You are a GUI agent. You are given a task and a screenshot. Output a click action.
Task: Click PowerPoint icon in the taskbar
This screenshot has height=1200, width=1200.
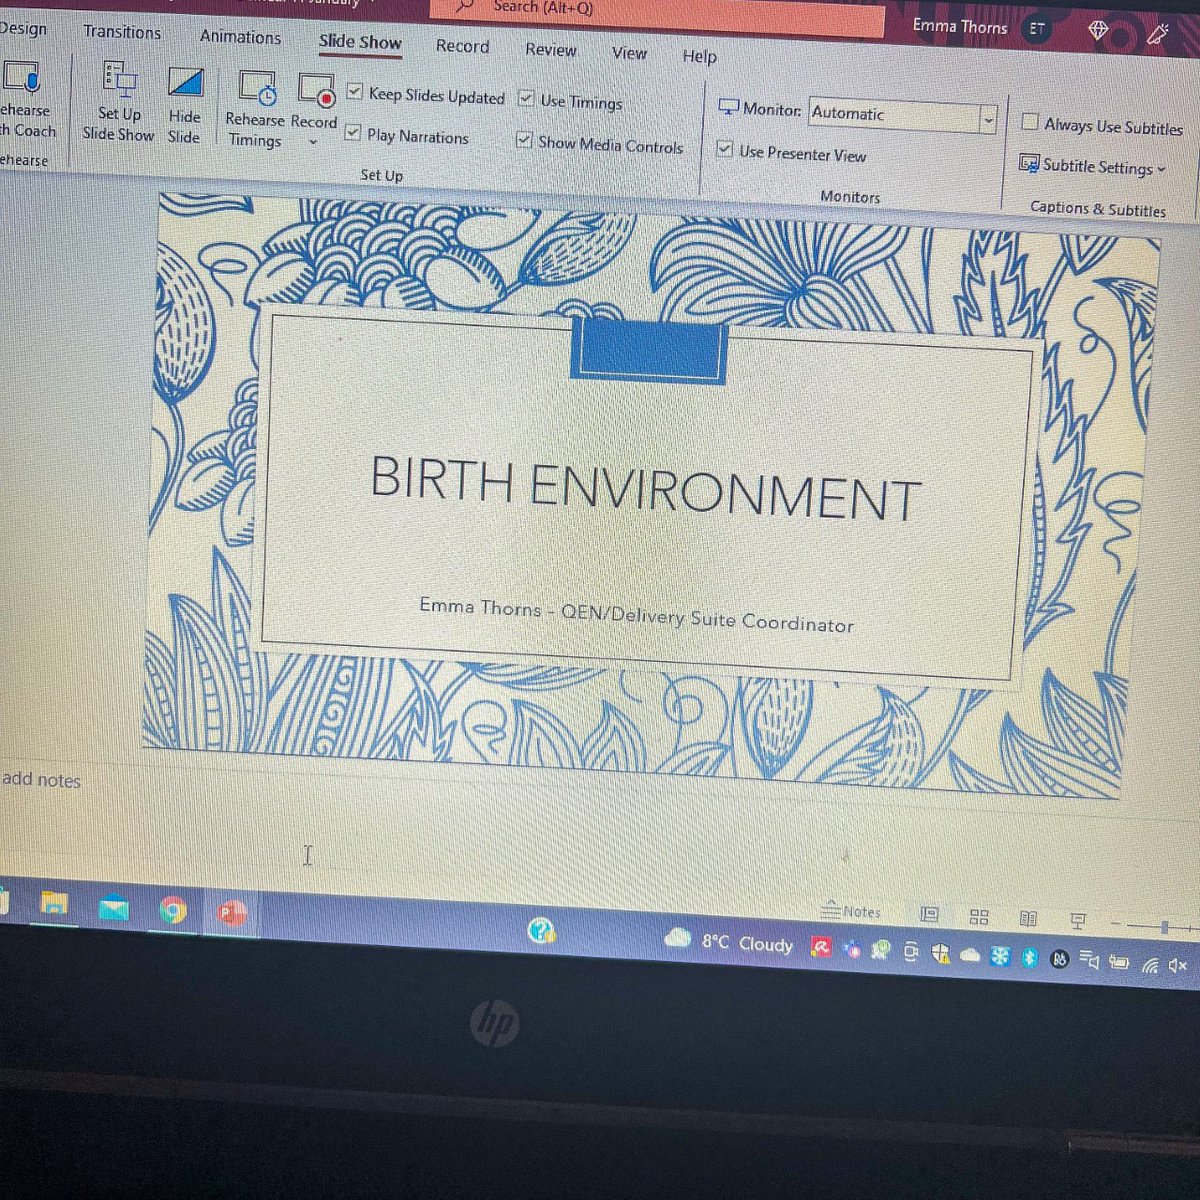click(232, 912)
